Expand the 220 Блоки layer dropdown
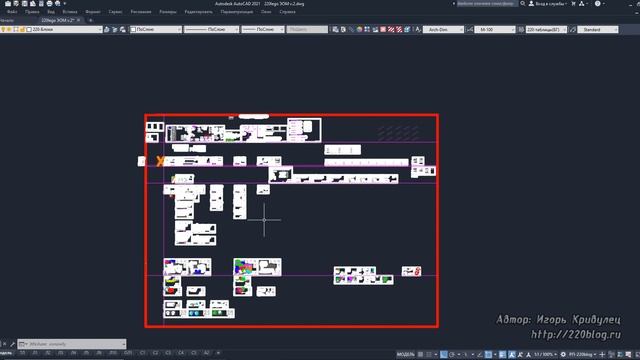Image resolution: width=640 pixels, height=360 pixels. (x=100, y=29)
